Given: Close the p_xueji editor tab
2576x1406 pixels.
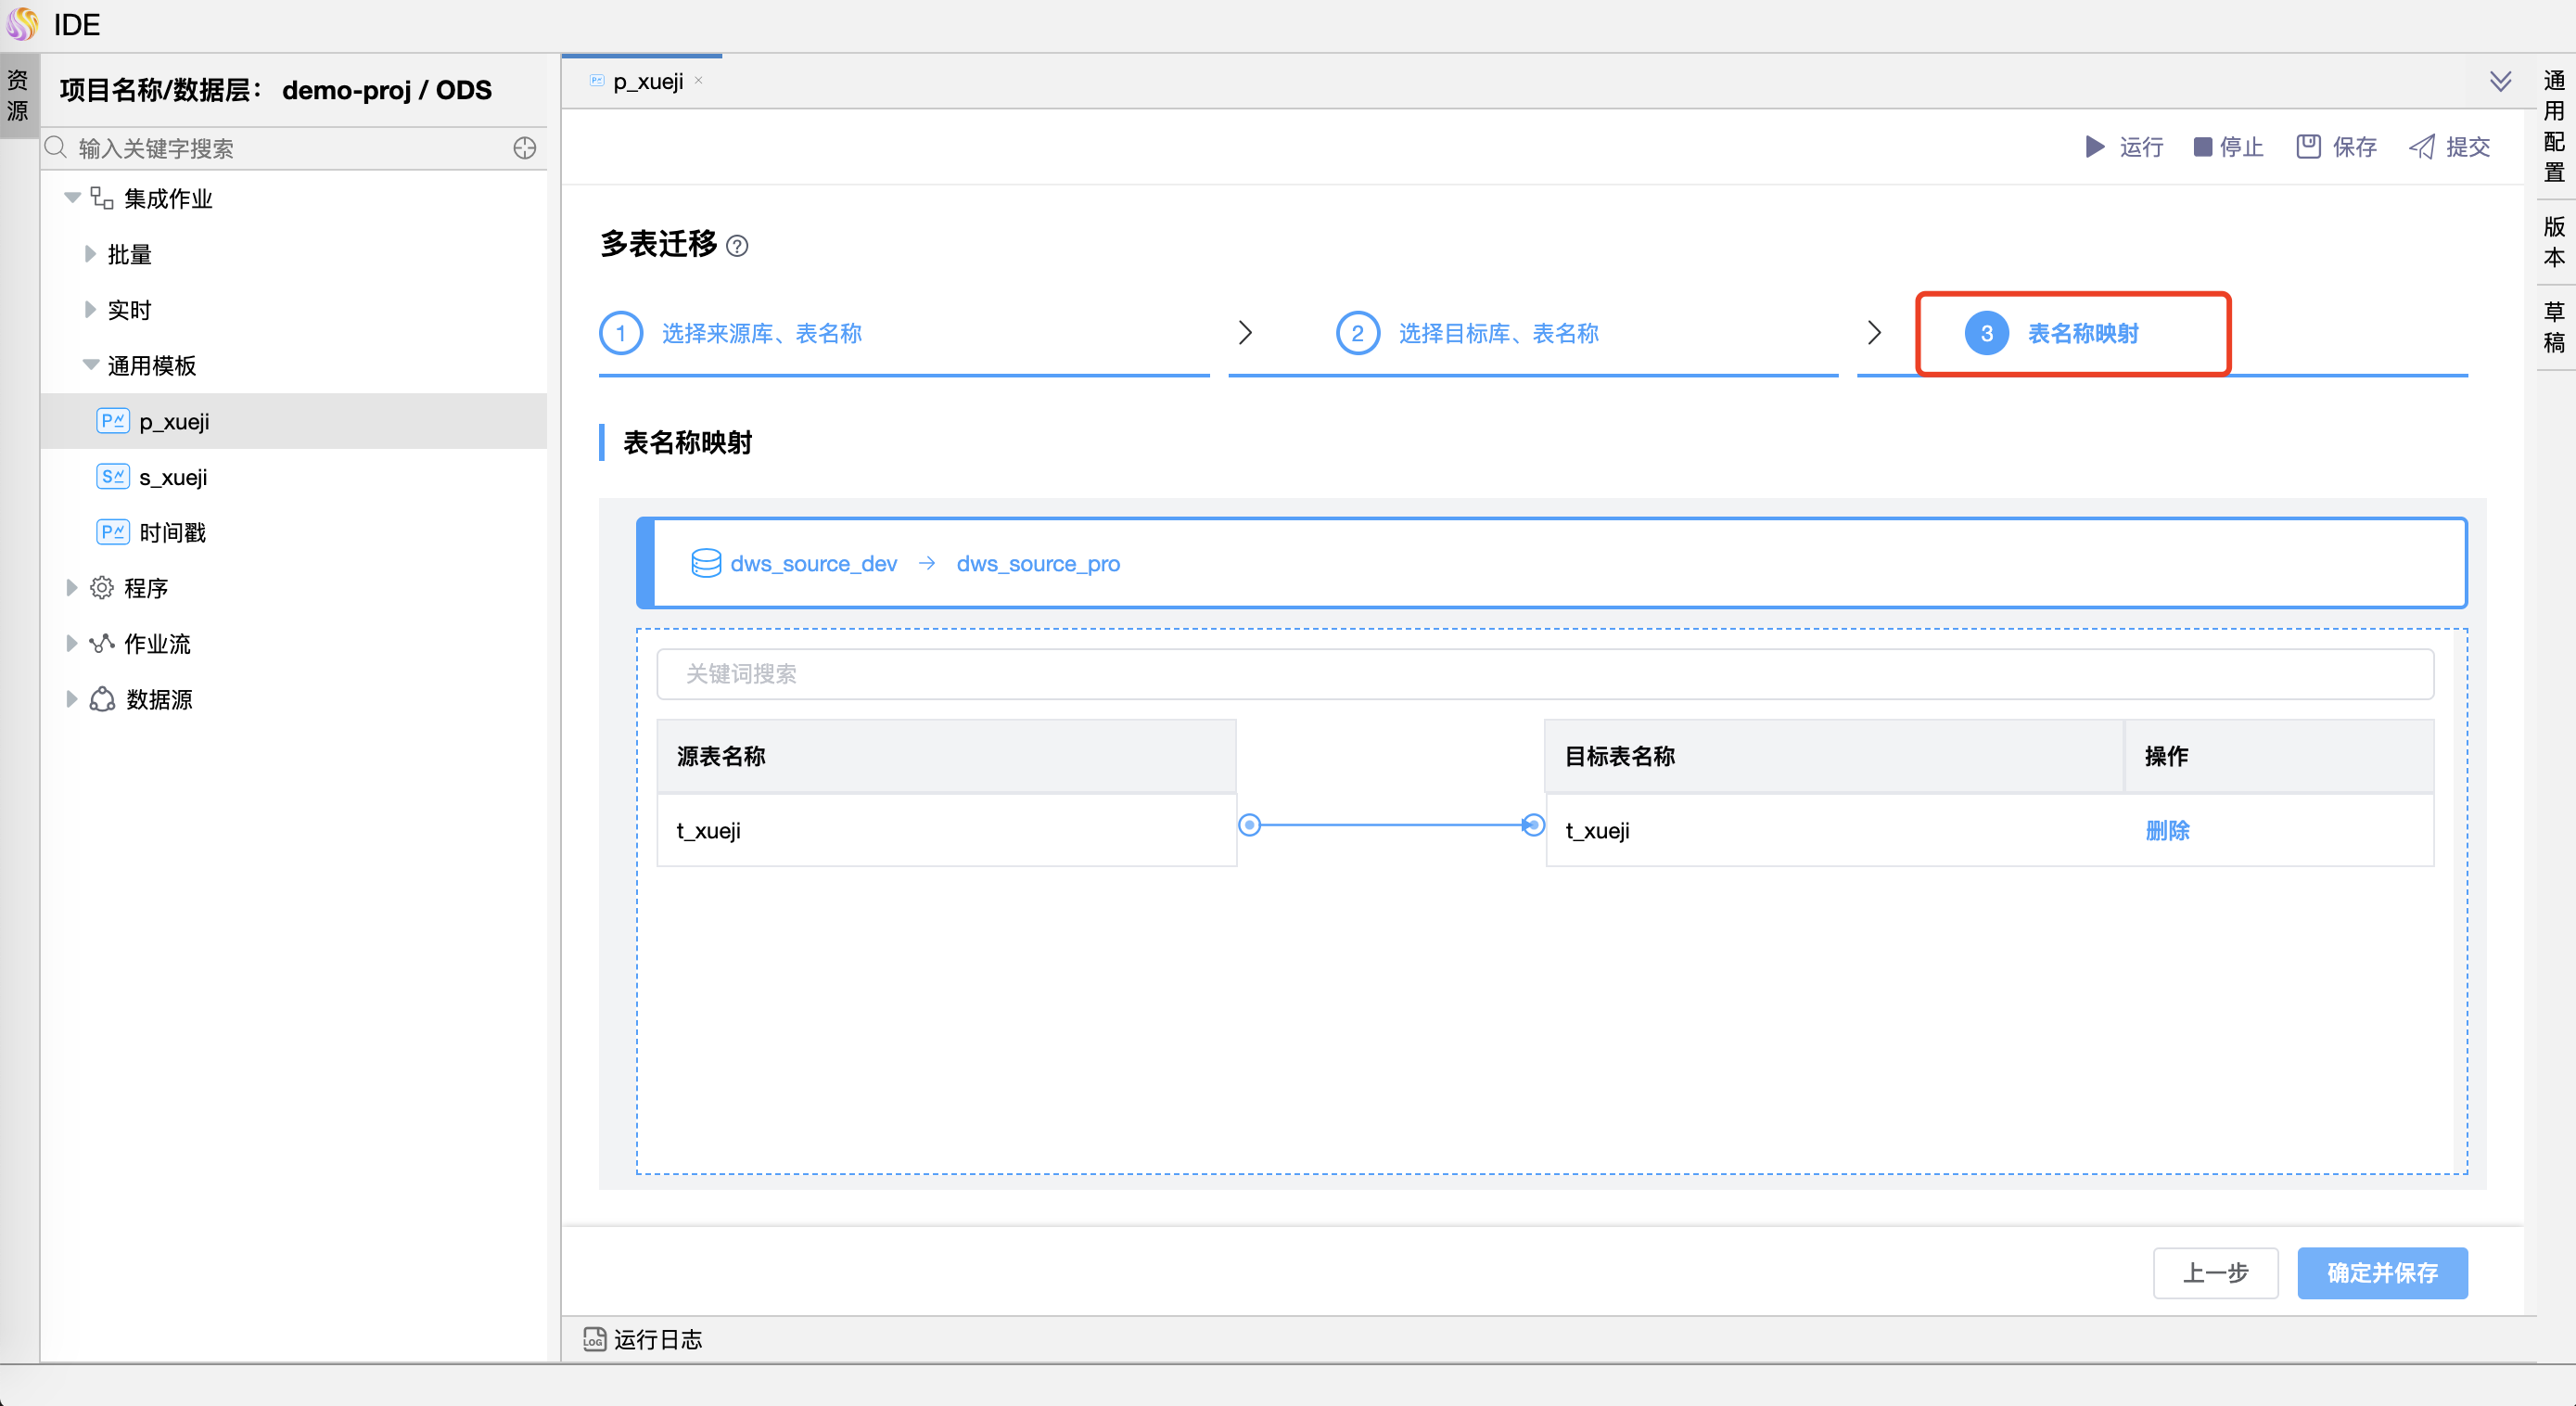Looking at the screenshot, I should pyautogui.click(x=699, y=81).
